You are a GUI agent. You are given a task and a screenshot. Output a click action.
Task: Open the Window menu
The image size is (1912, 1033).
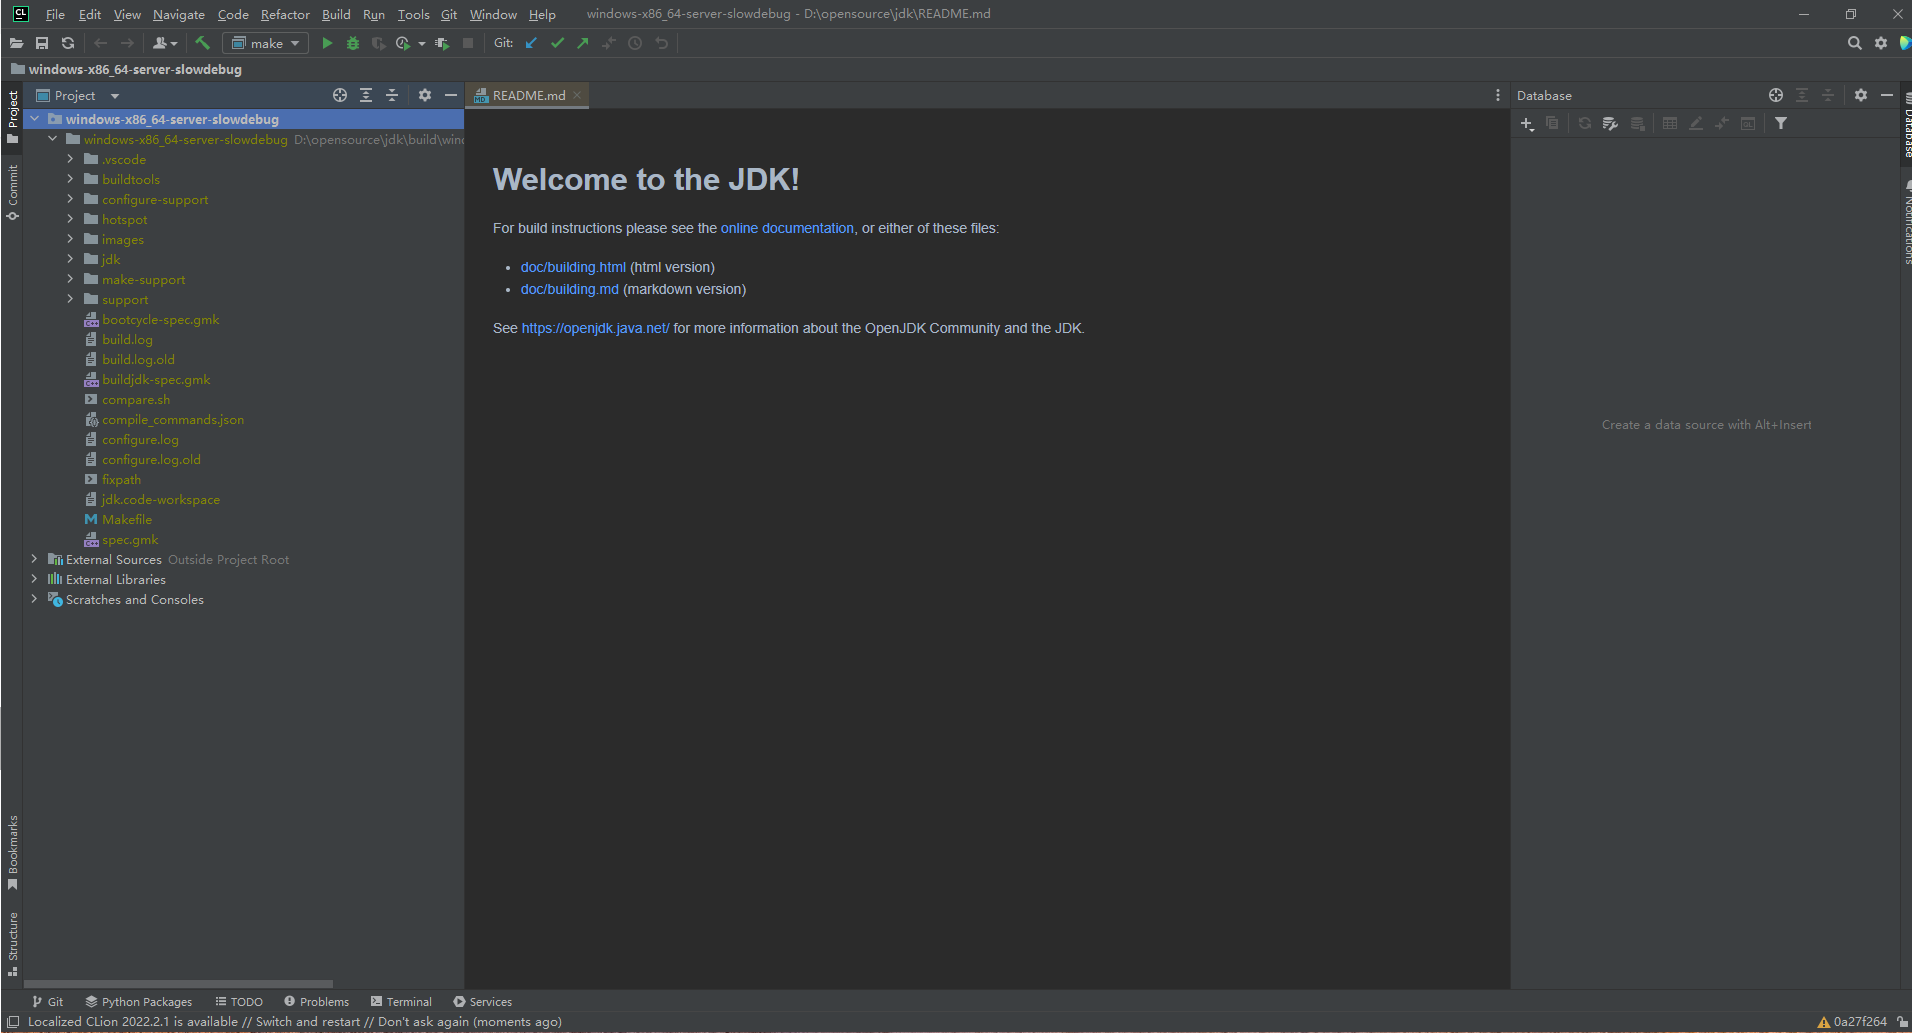click(493, 14)
